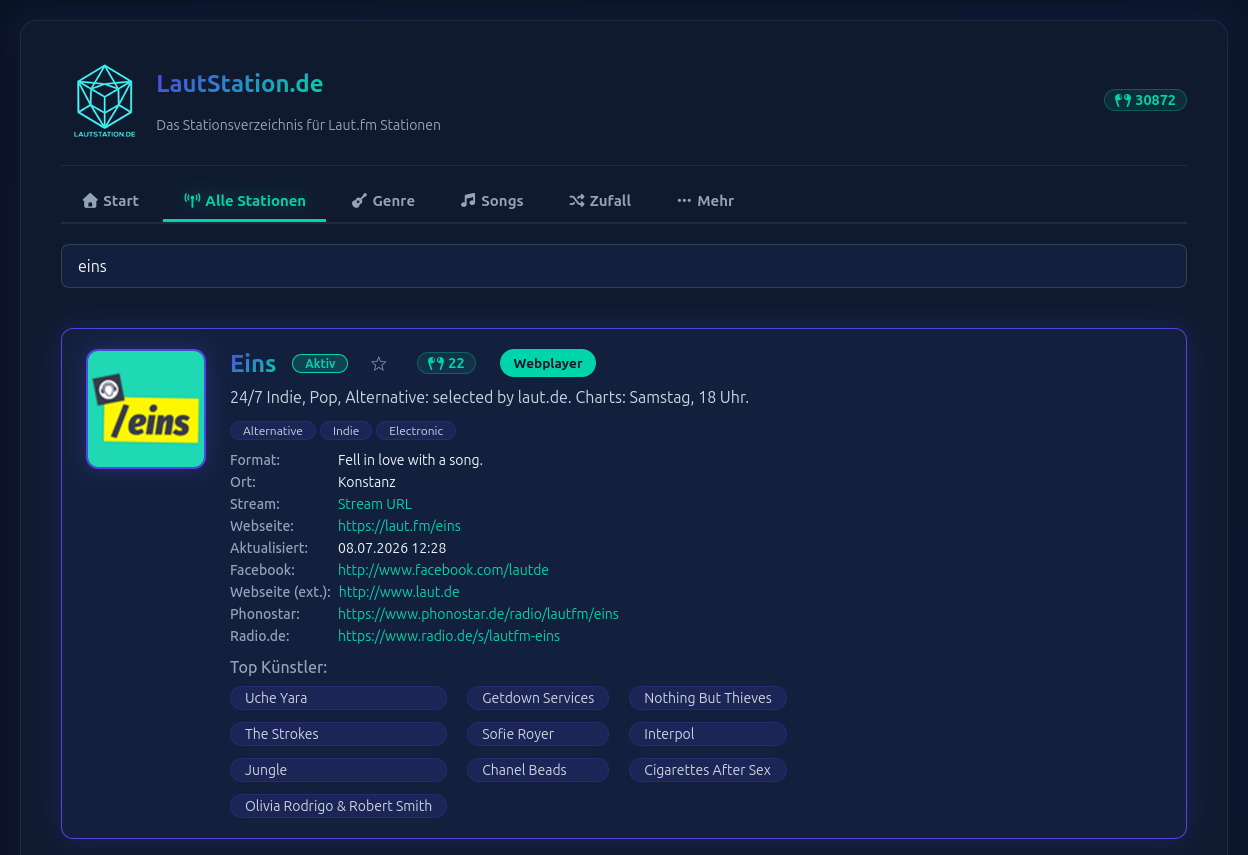
Task: Open the Alle Stationen tab
Action: pos(245,201)
